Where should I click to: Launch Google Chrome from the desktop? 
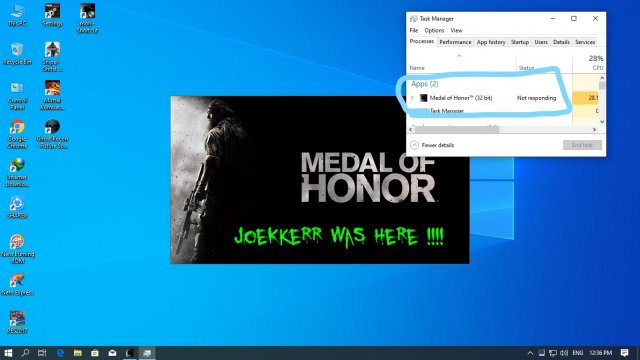click(17, 134)
